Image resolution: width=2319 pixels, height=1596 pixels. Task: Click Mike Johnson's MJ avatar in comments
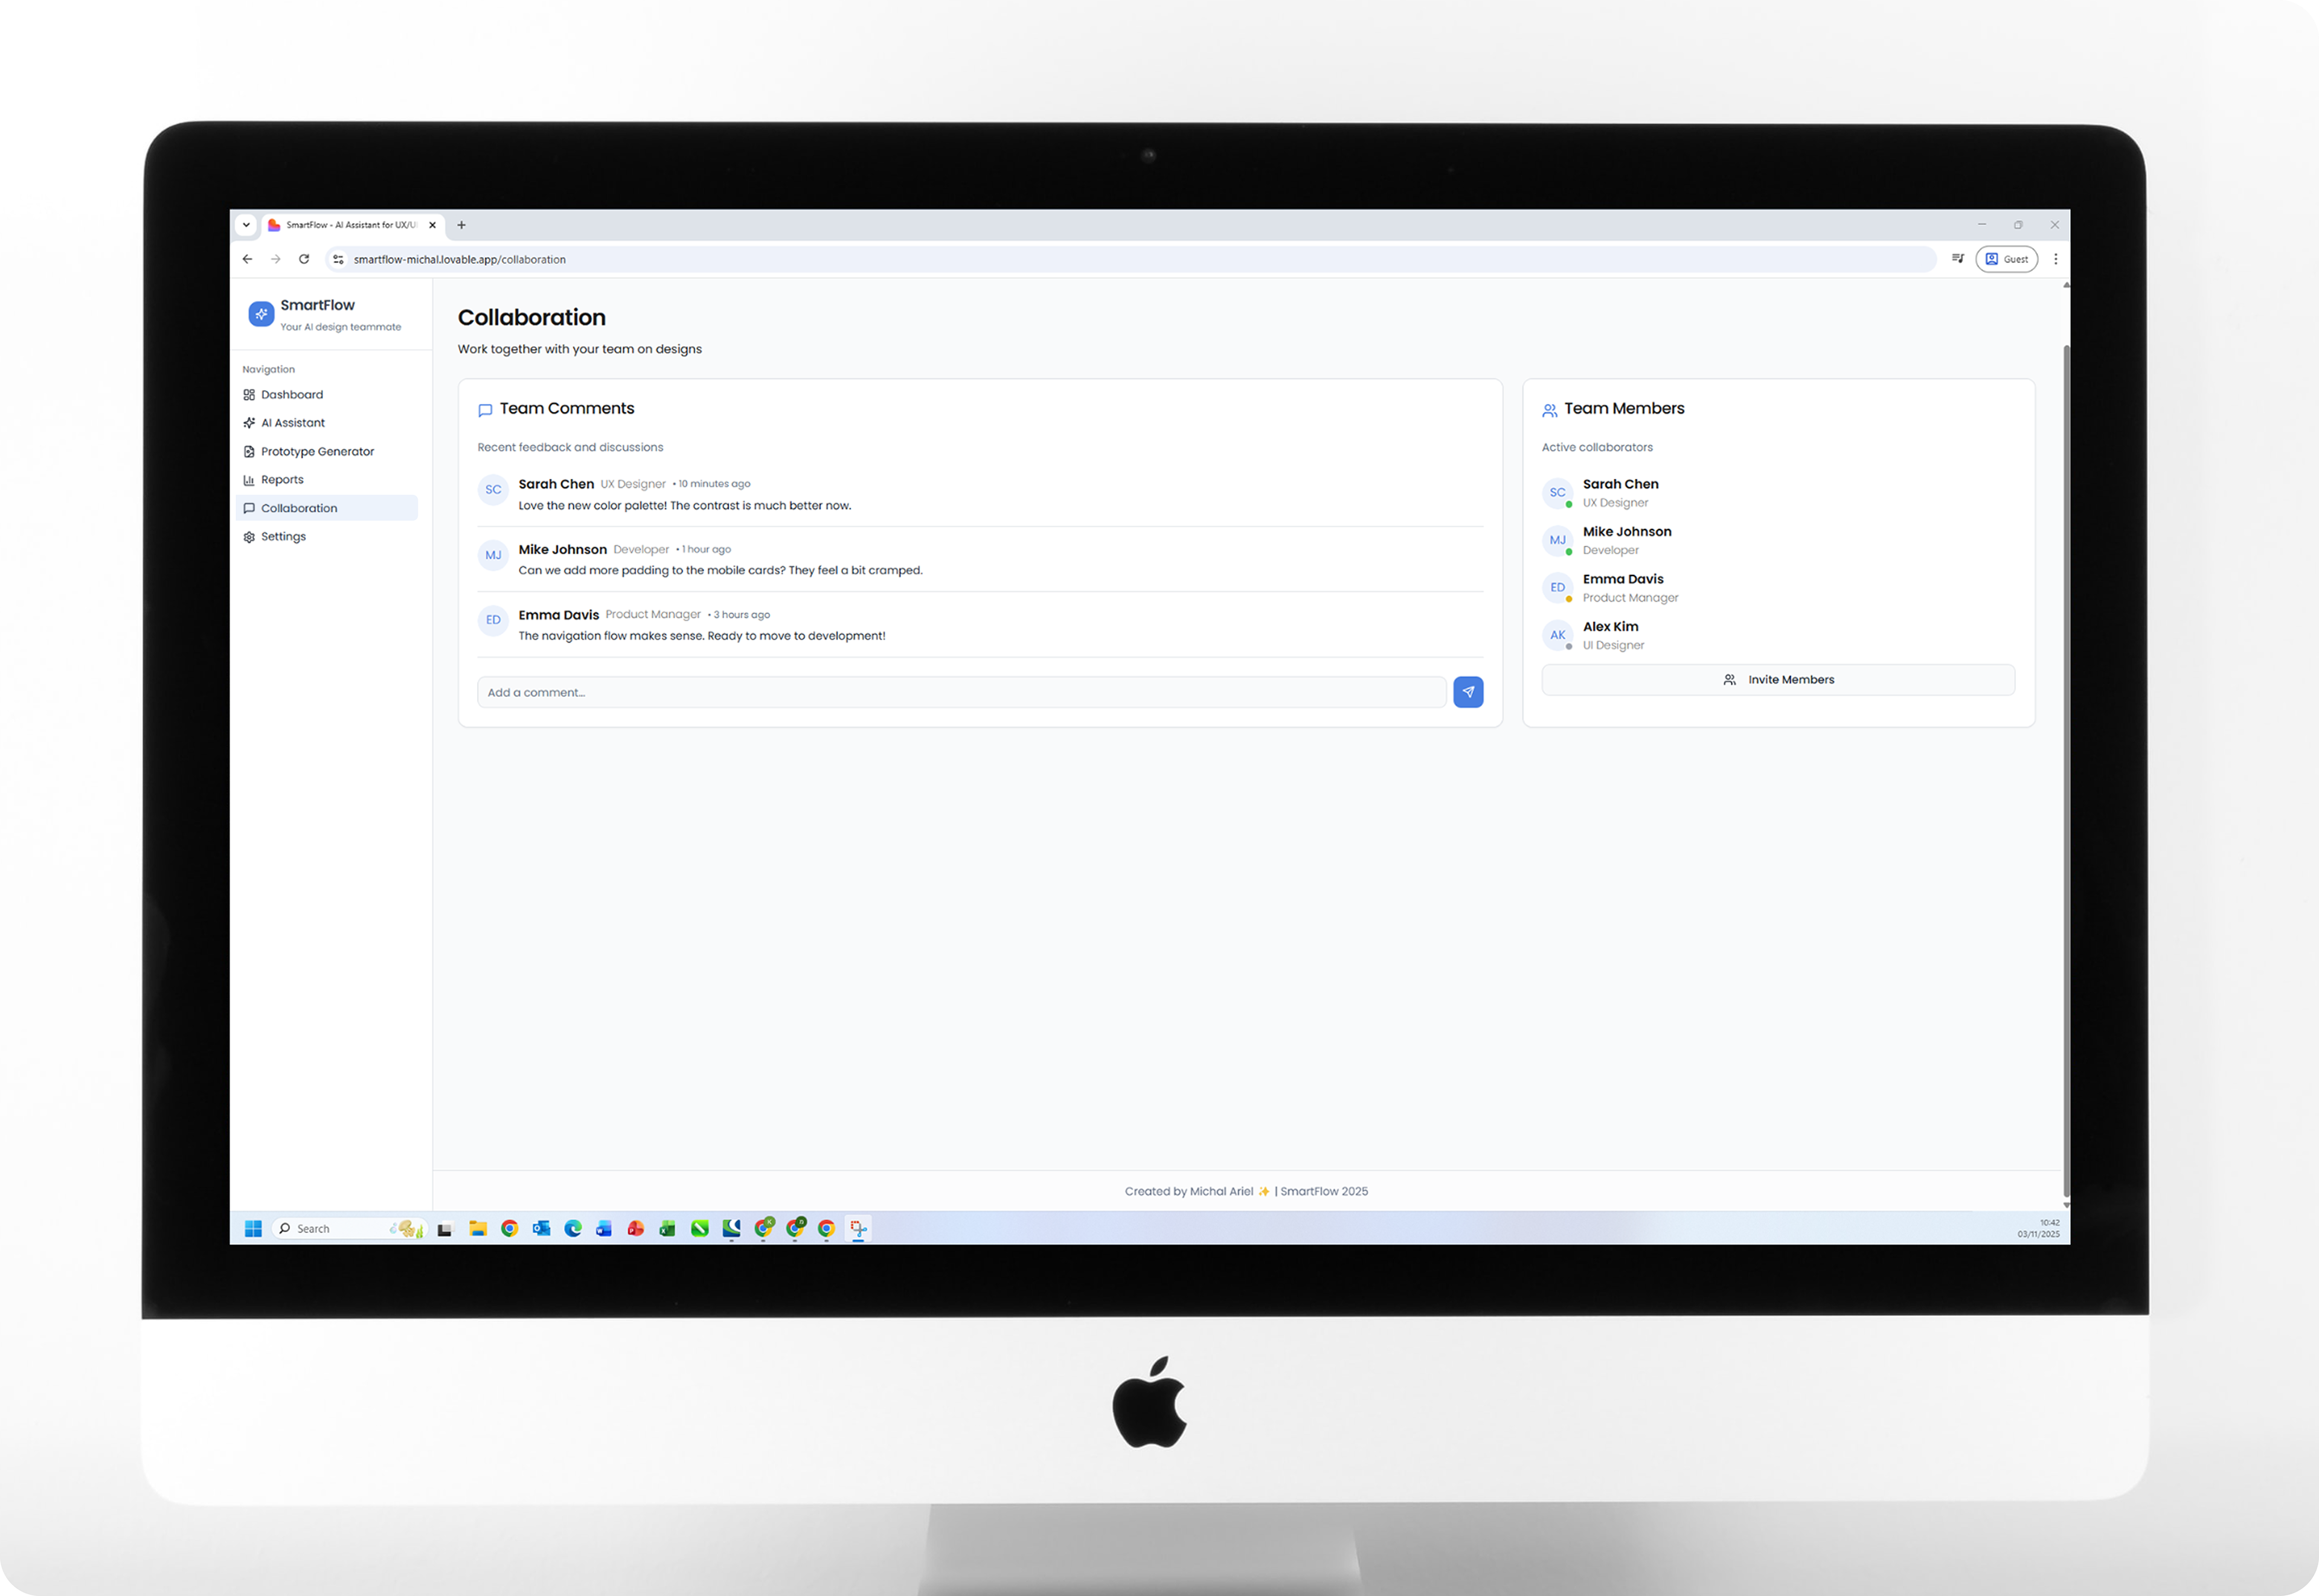point(493,555)
